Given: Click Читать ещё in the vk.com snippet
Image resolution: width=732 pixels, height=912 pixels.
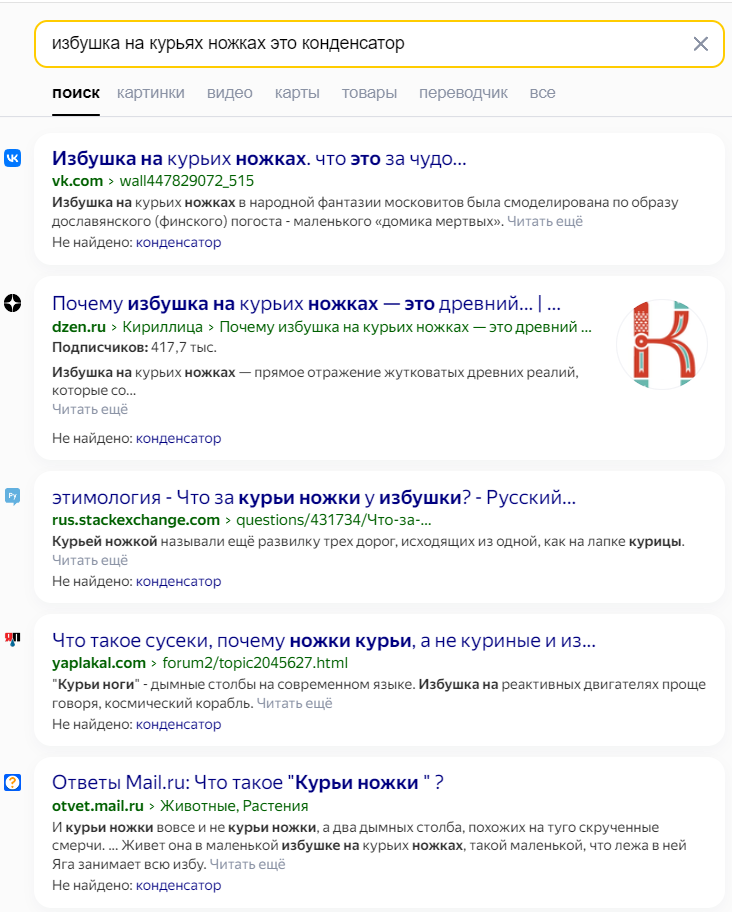Looking at the screenshot, I should pos(545,221).
